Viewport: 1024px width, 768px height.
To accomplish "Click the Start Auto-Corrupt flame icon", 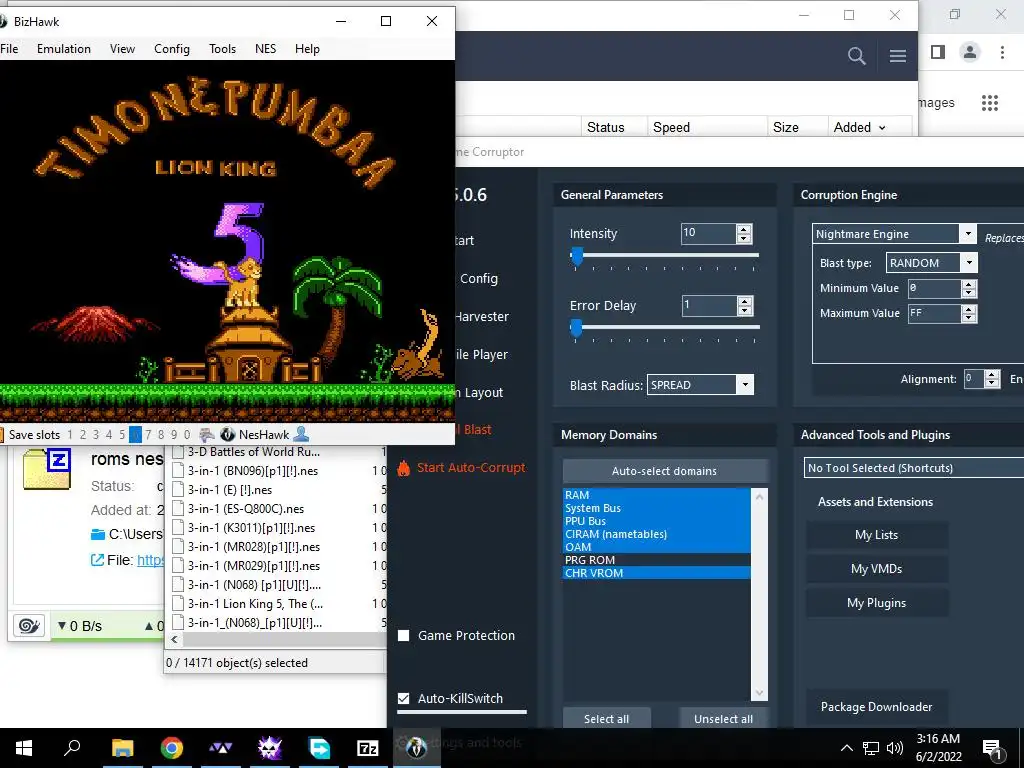I will [x=404, y=468].
